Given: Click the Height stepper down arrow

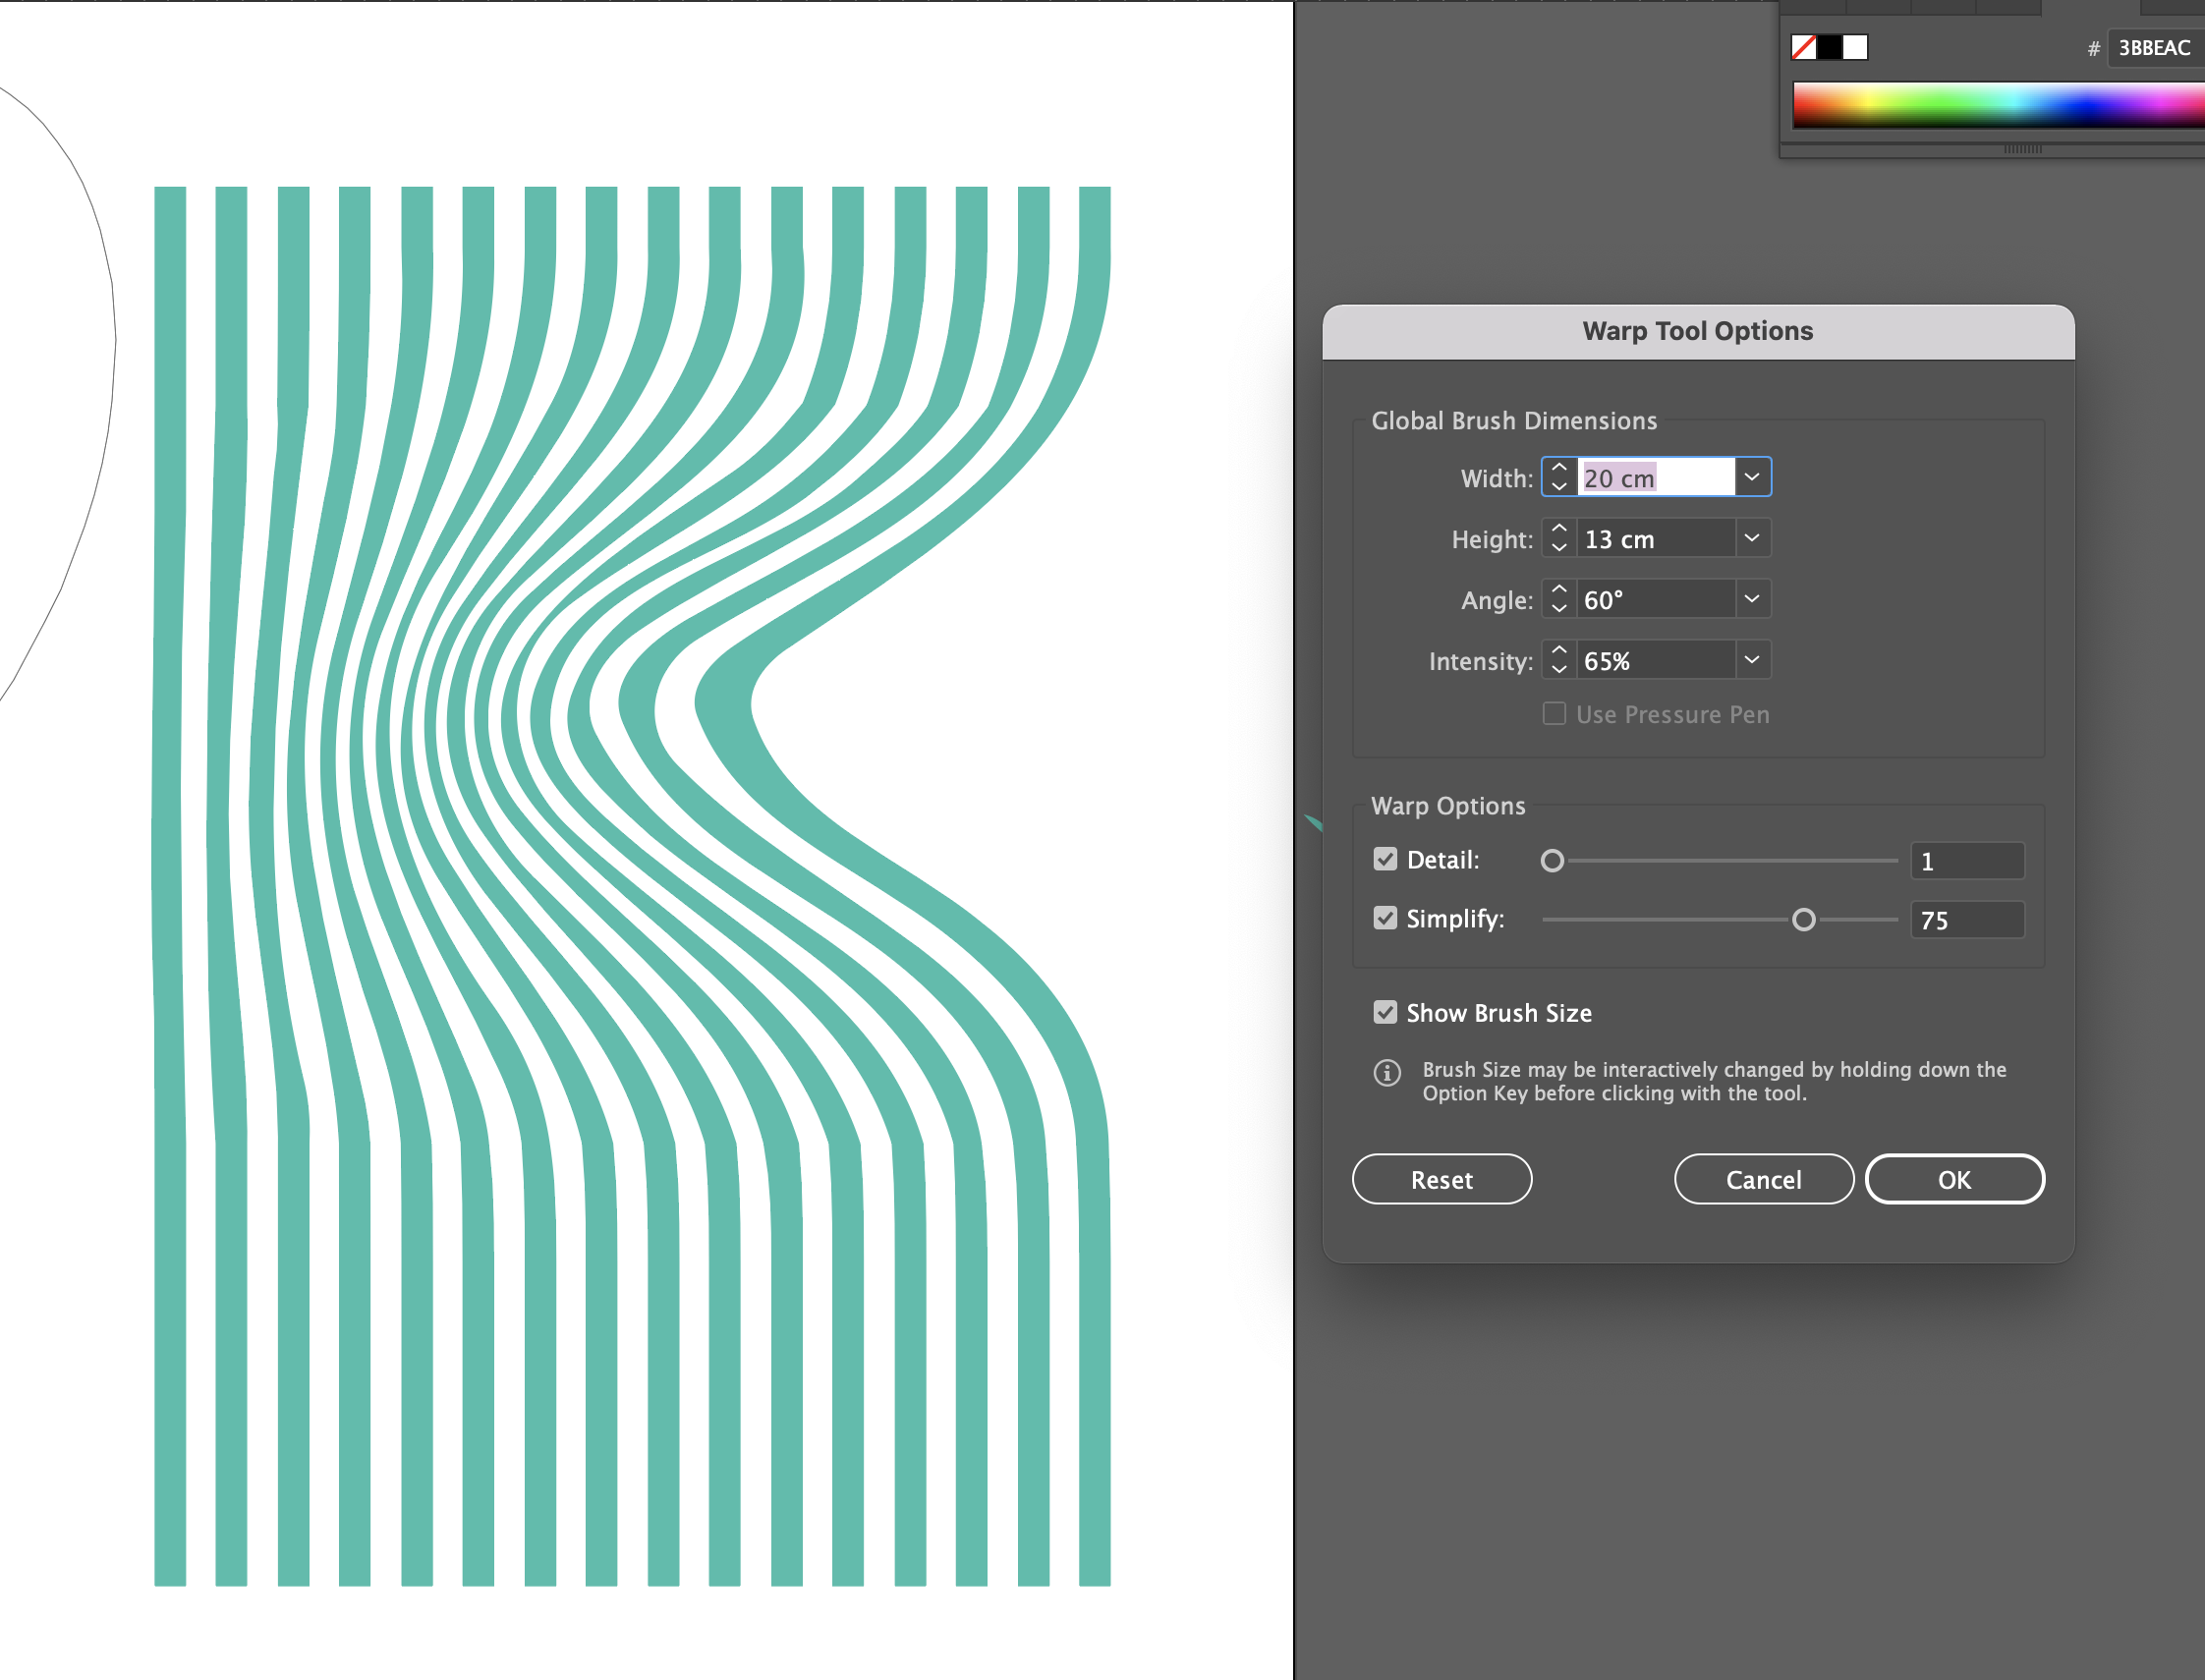Looking at the screenshot, I should (1561, 549).
